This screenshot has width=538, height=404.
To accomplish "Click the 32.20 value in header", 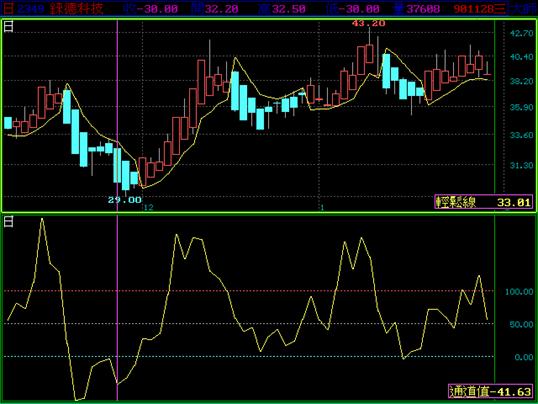I will point(221,9).
